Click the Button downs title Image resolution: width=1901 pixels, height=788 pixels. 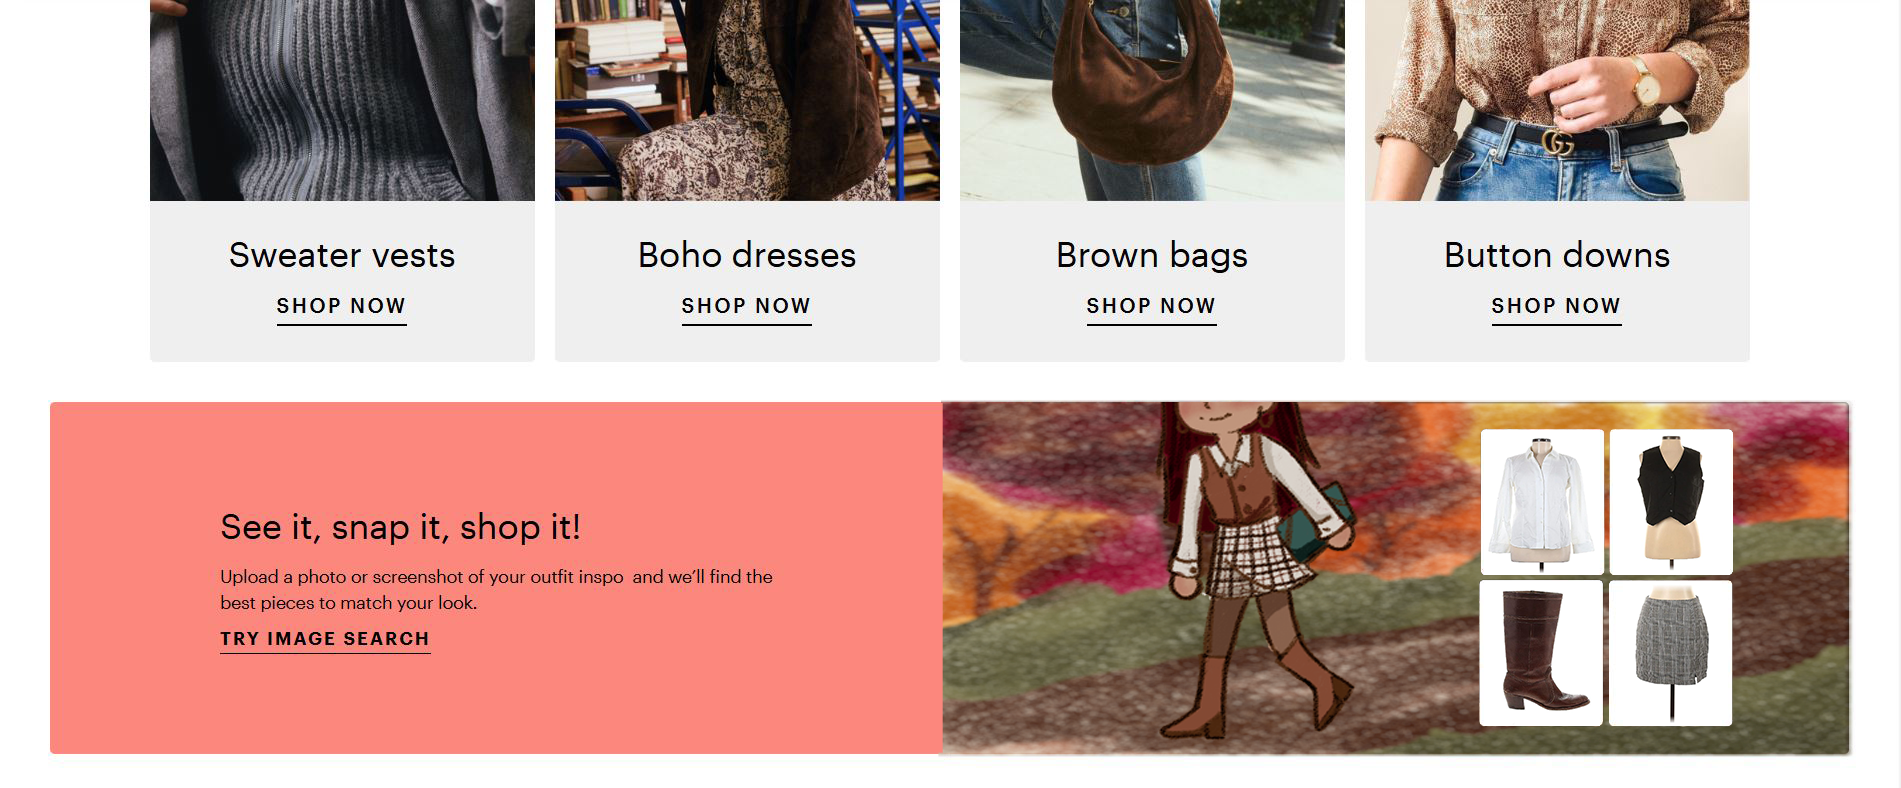click(x=1557, y=255)
